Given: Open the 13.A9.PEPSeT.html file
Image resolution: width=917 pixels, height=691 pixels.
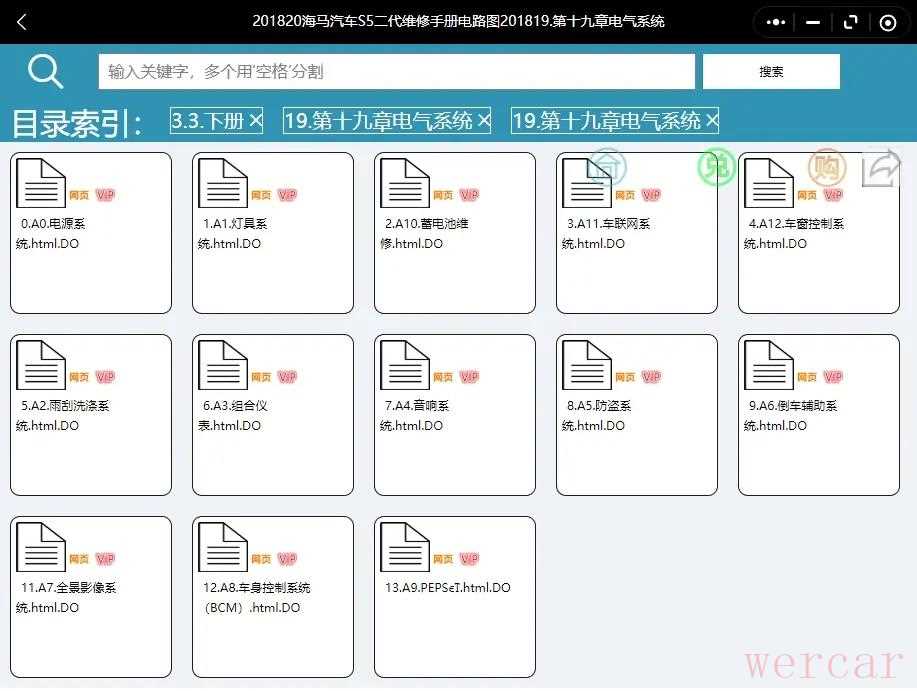Looking at the screenshot, I should (455, 596).
